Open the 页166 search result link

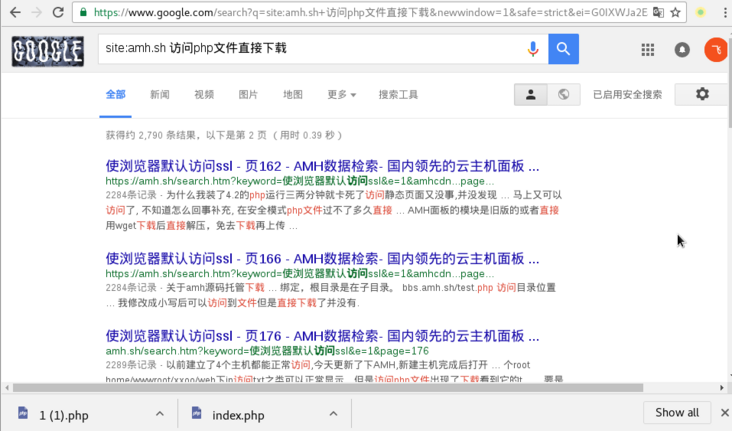(x=323, y=259)
